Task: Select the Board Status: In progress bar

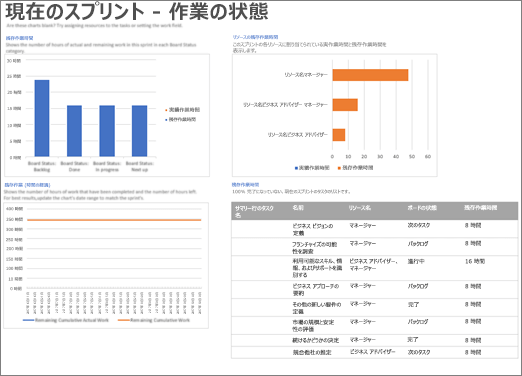Action: click(x=107, y=131)
